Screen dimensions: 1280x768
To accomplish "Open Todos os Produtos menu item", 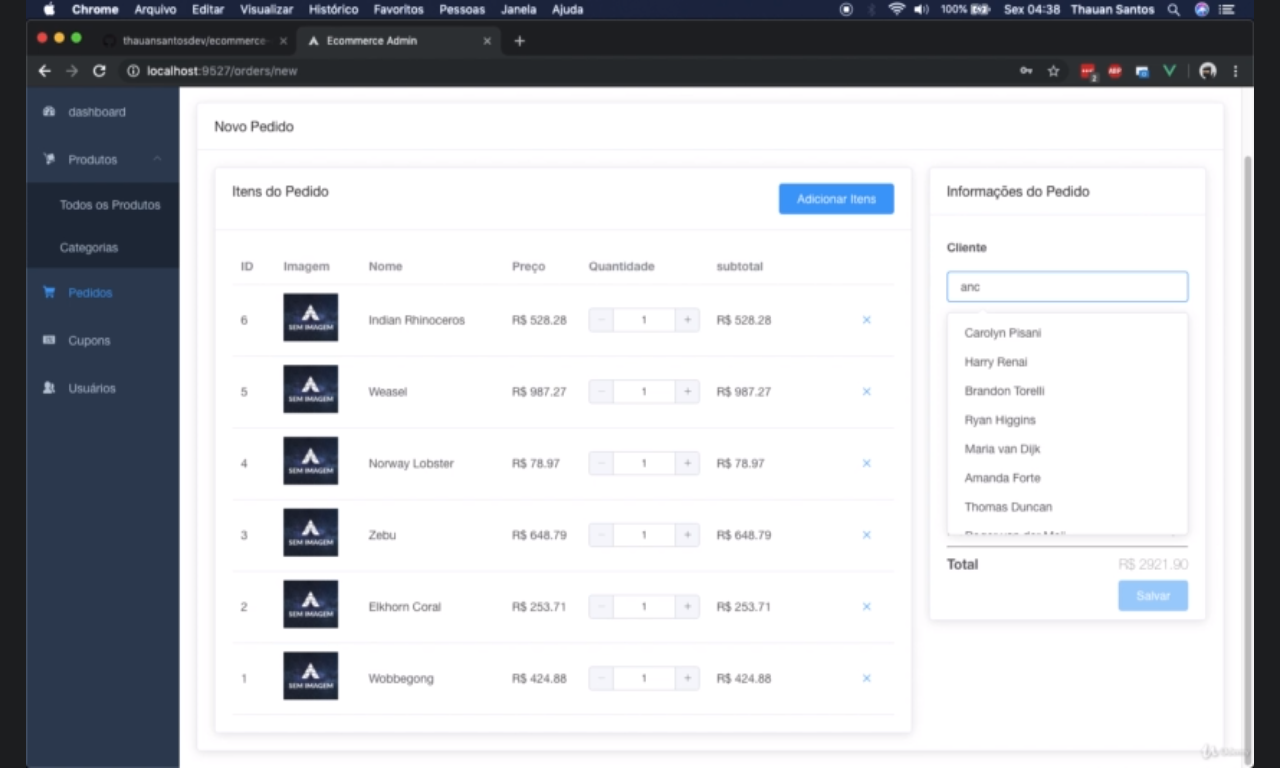I will pos(110,205).
